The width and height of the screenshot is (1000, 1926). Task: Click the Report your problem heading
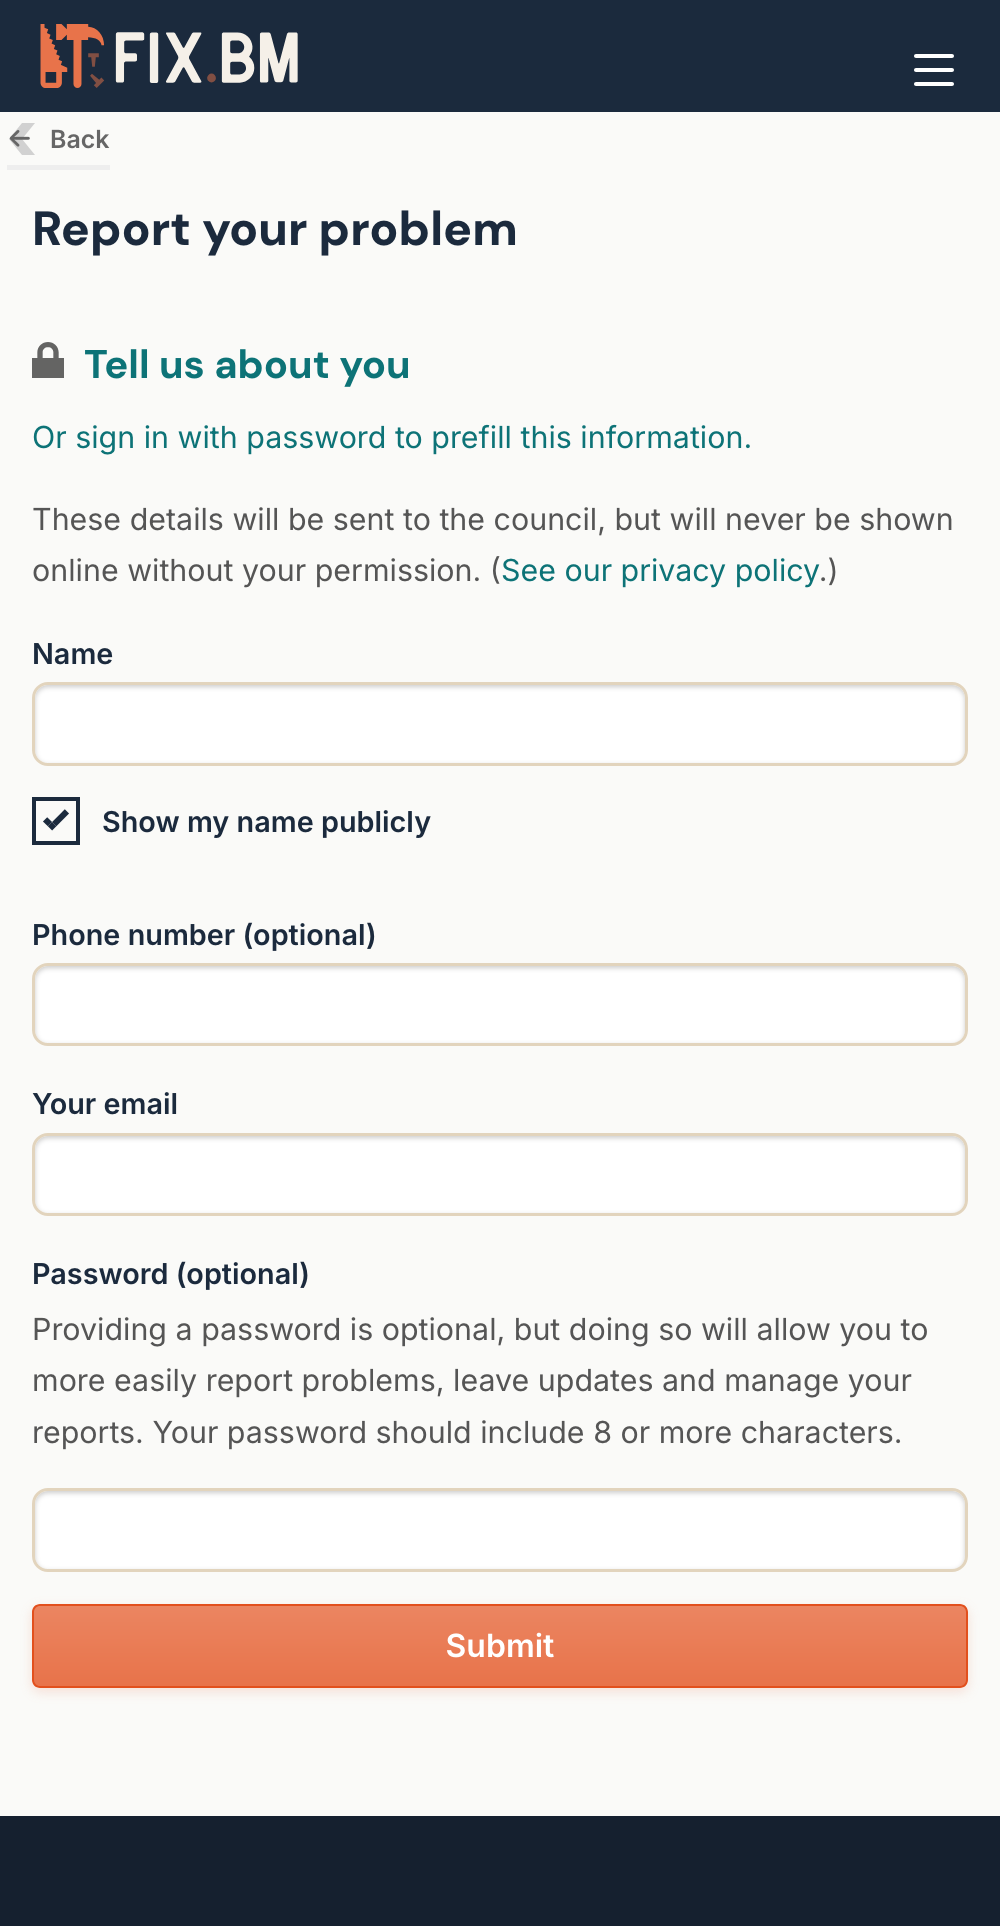(275, 229)
